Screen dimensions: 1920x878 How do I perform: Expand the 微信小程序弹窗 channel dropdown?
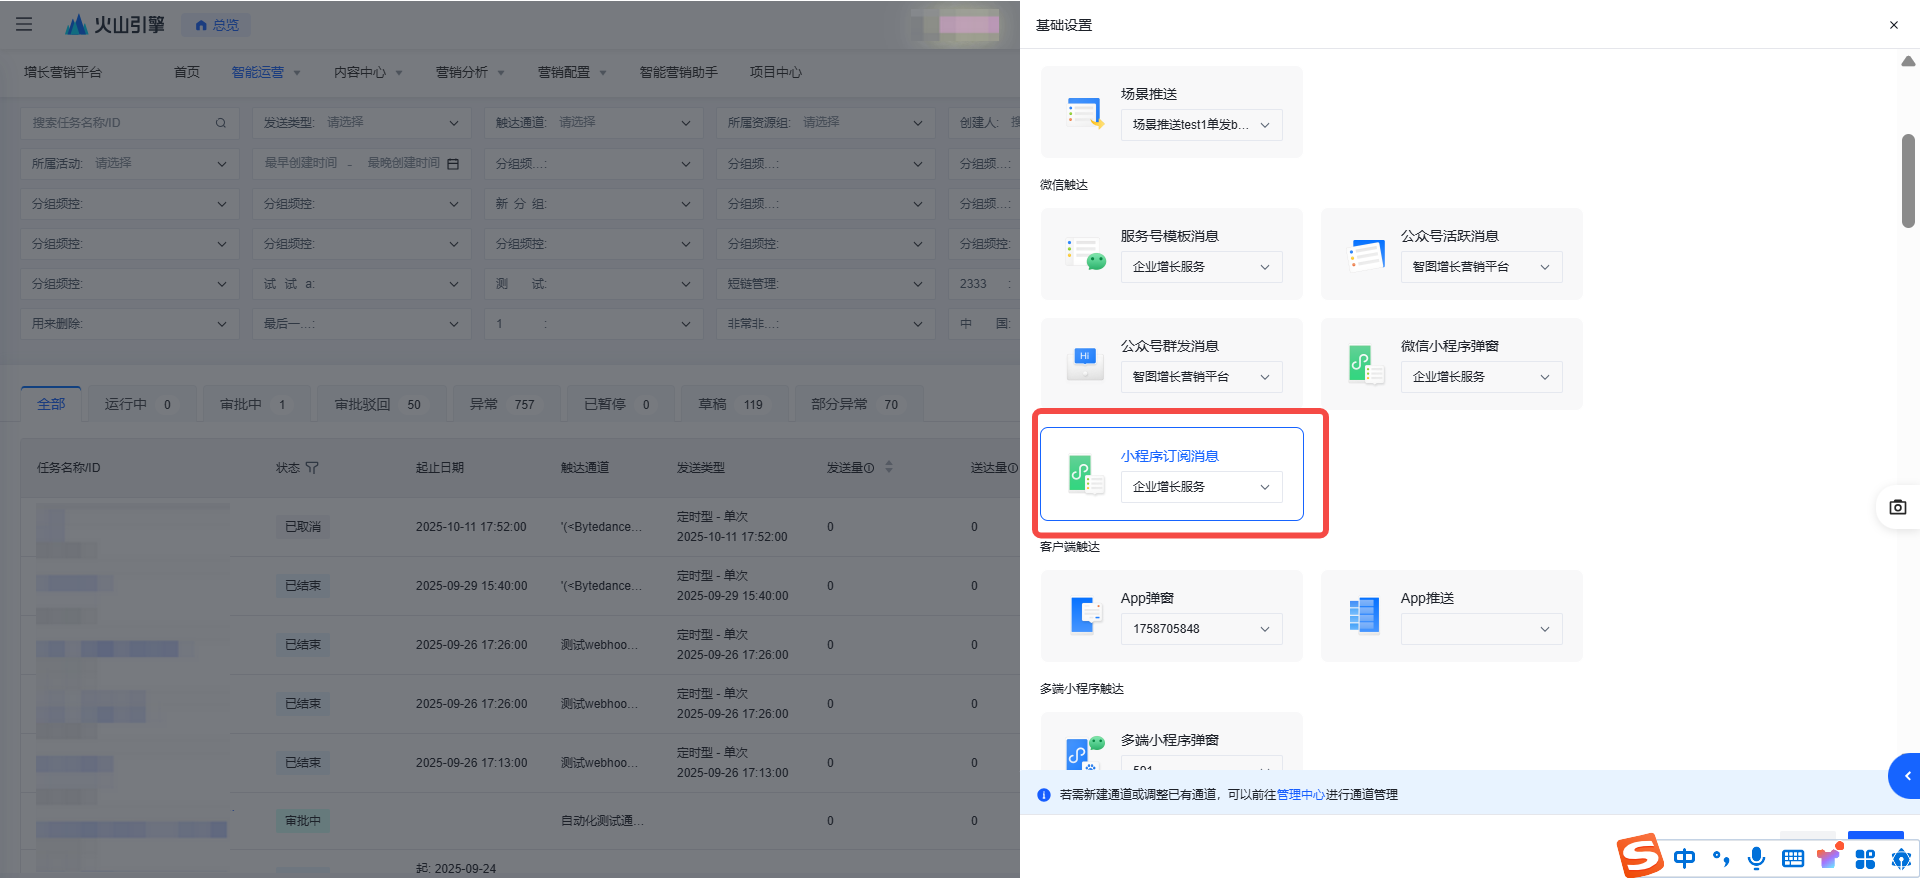pos(1481,377)
